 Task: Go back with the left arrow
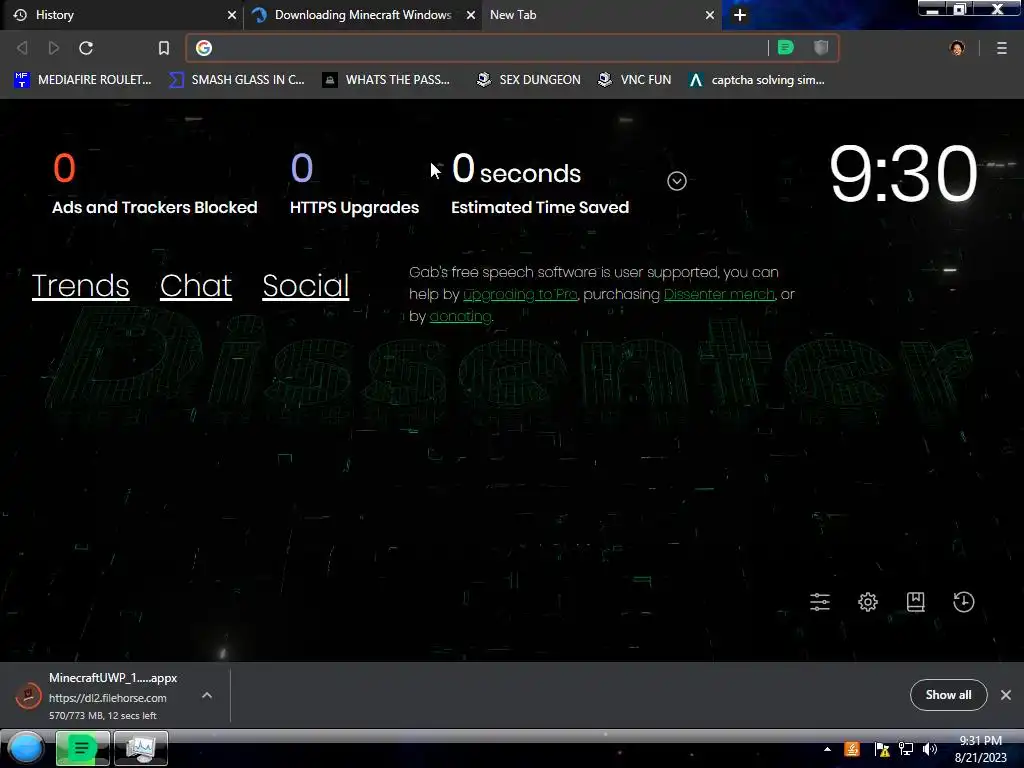(x=22, y=48)
